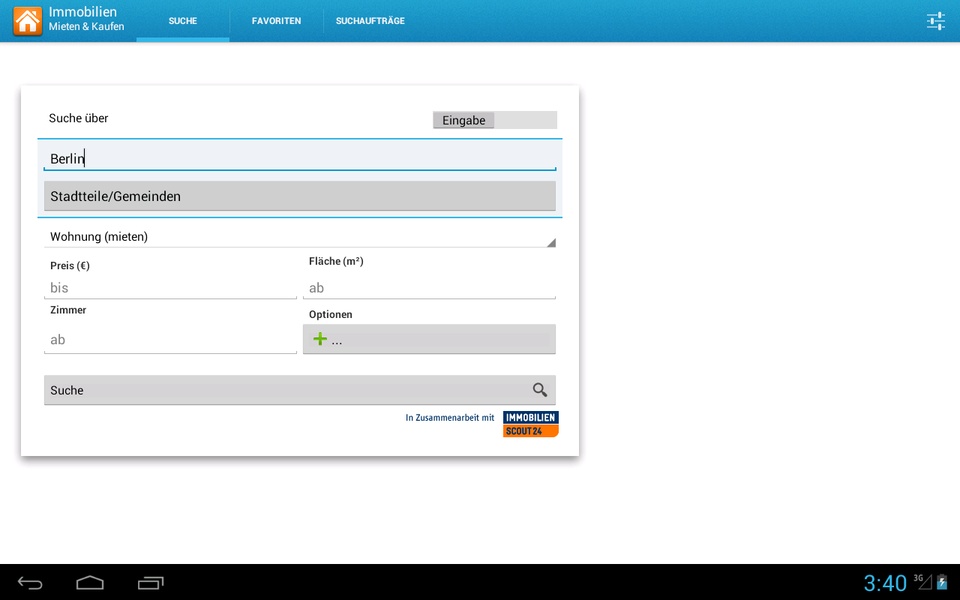960x600 pixels.
Task: Open the SUCHAUFTRÄGE tab
Action: point(370,21)
